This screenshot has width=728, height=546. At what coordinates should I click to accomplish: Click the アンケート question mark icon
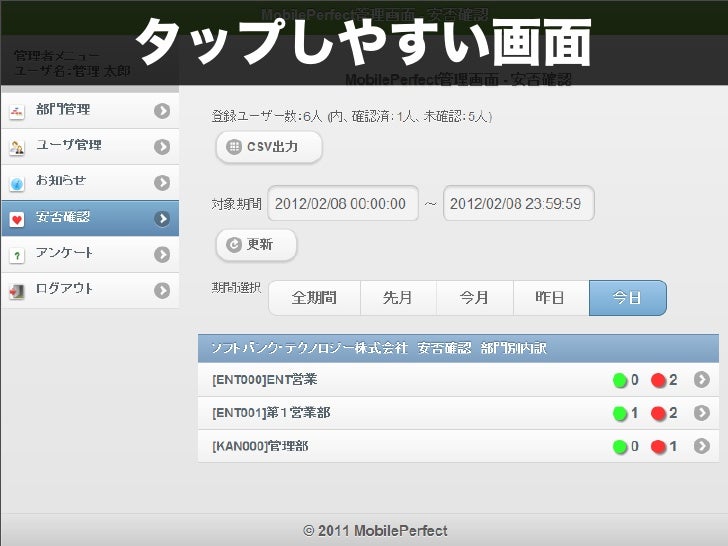pyautogui.click(x=17, y=255)
